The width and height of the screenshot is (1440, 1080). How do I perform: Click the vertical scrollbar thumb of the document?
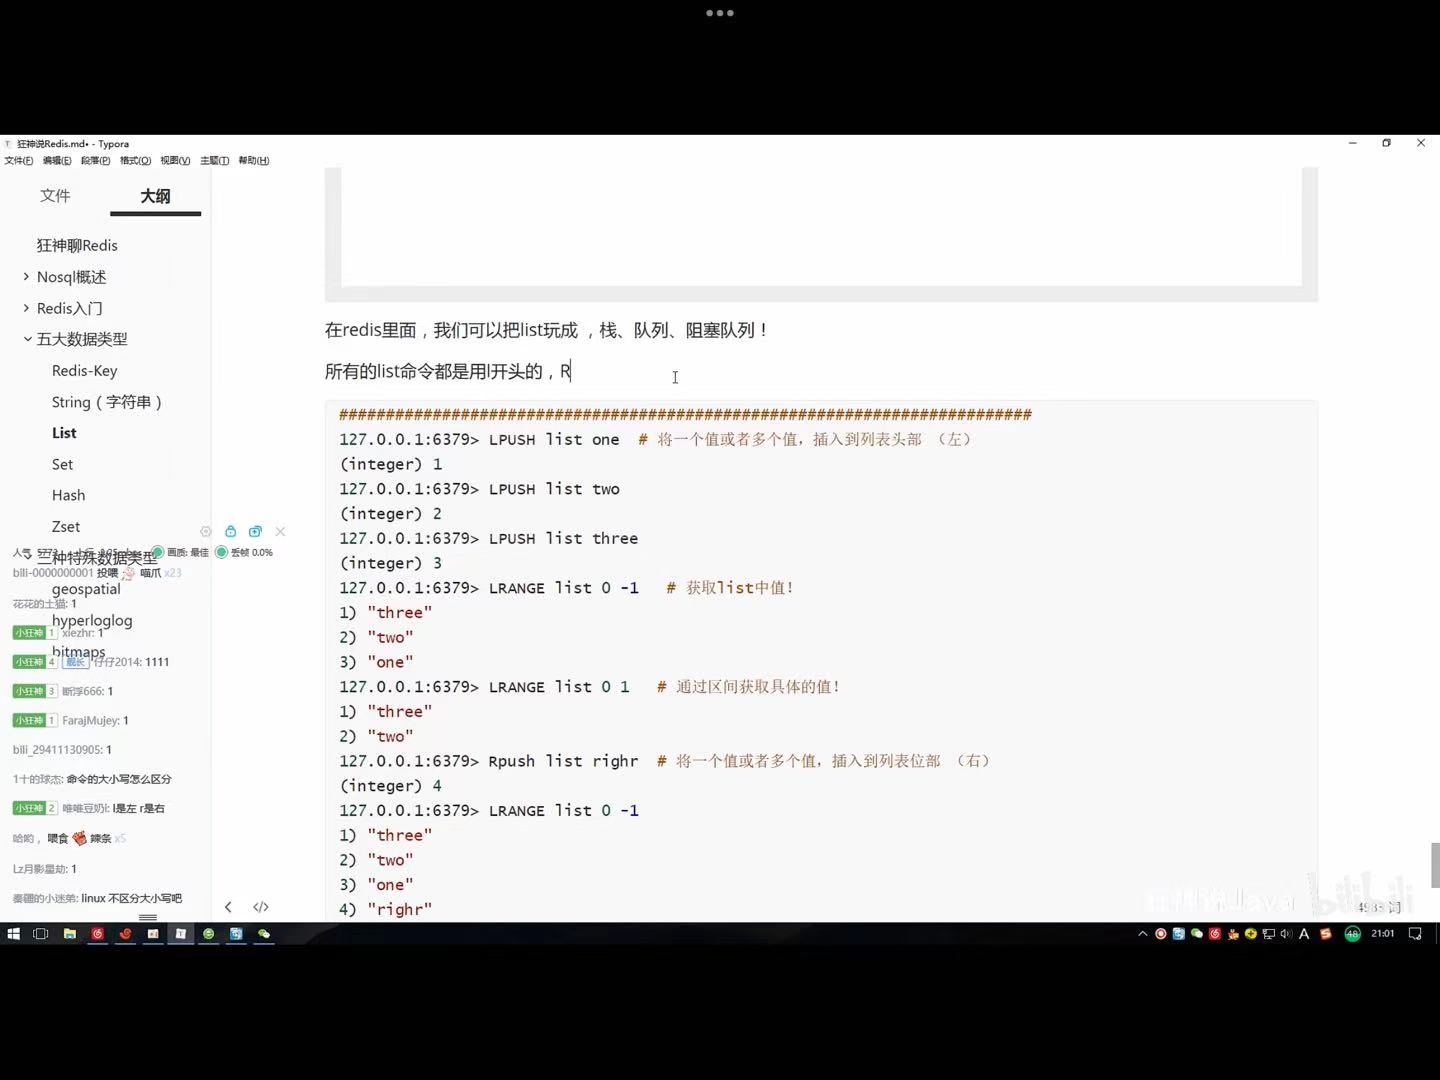pos(1435,865)
